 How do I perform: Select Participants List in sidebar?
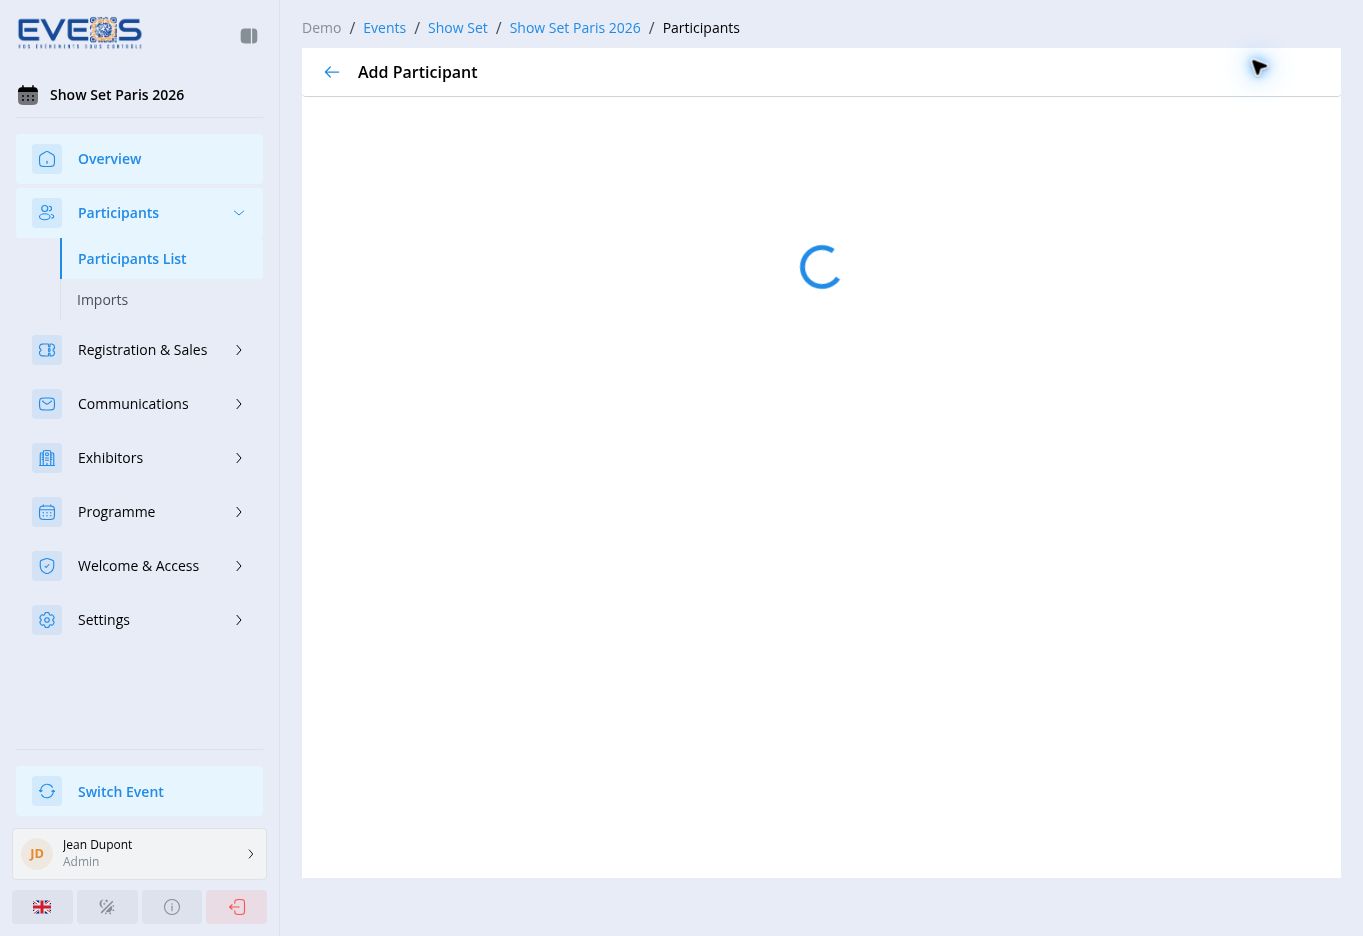(162, 259)
